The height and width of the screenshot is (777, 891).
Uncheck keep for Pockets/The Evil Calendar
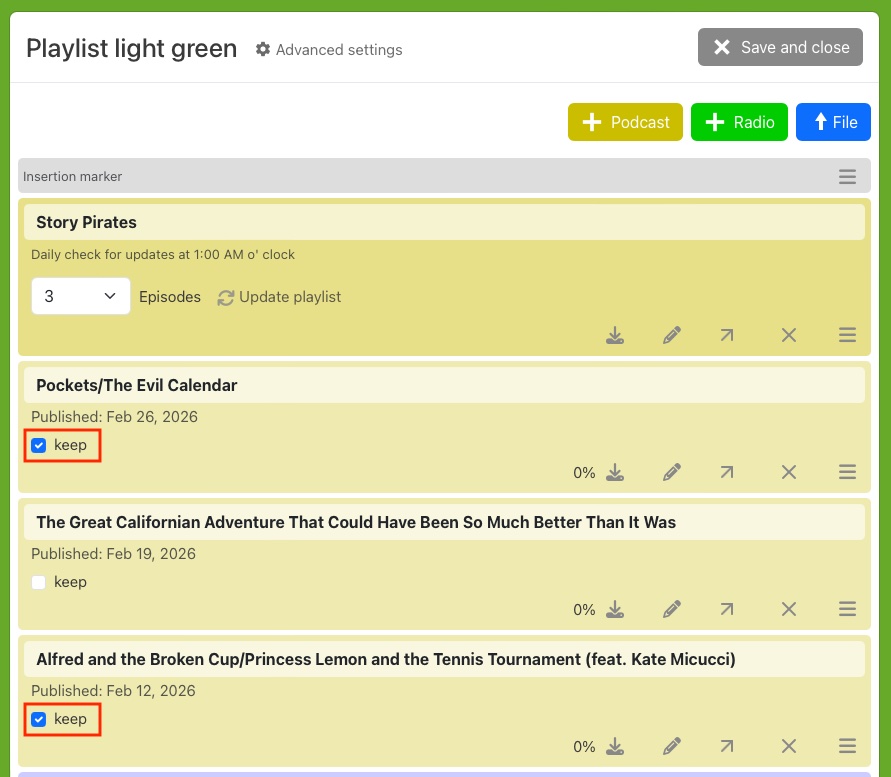39,445
